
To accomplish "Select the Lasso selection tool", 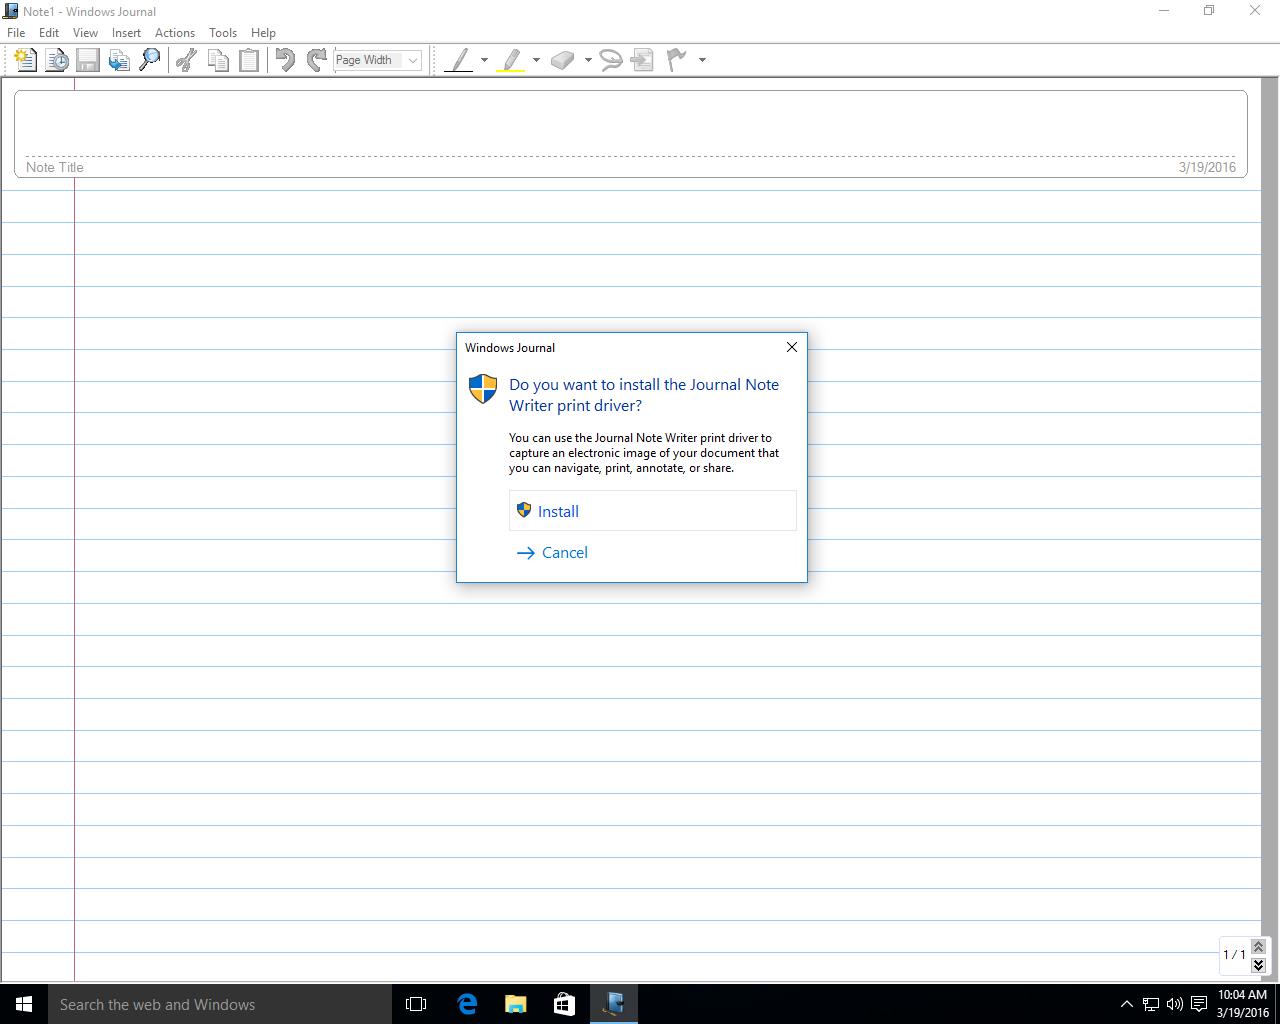I will pyautogui.click(x=611, y=60).
